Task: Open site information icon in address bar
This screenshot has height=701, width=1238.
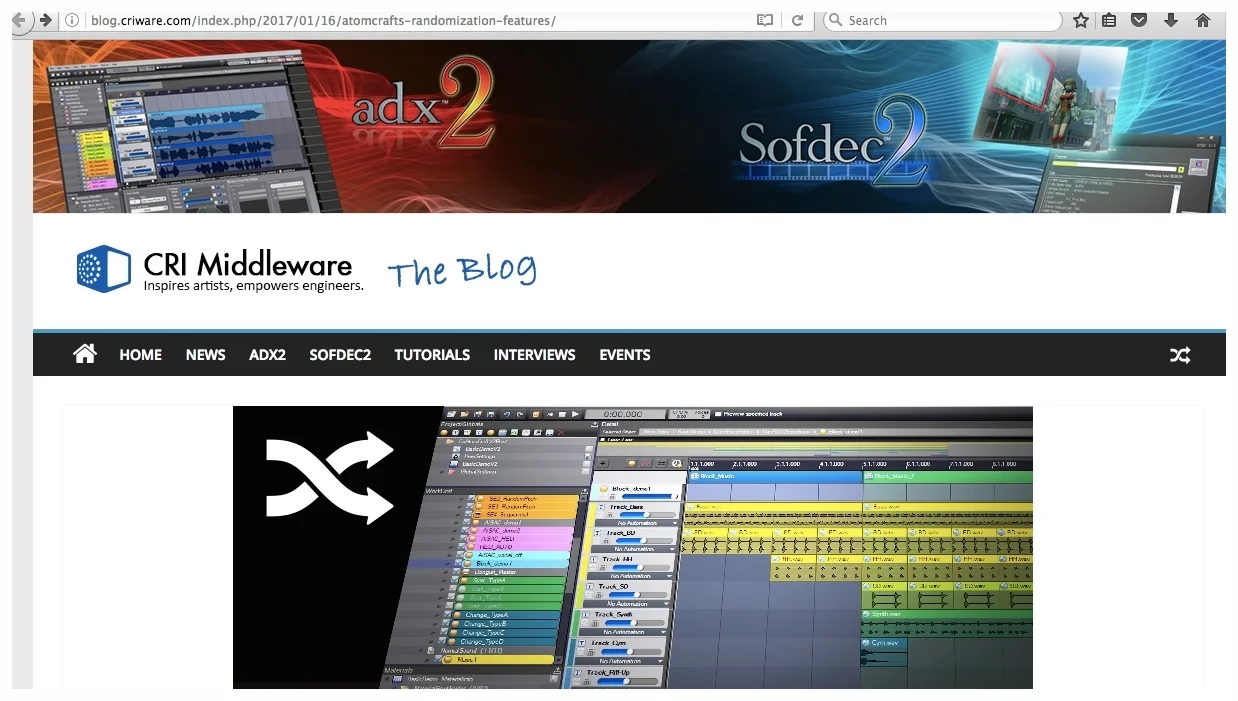Action: coord(72,20)
